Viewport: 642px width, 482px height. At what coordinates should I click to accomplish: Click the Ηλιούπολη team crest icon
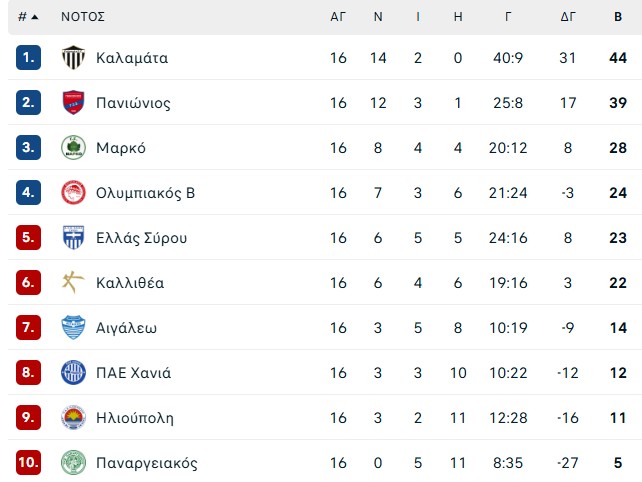pos(73,418)
